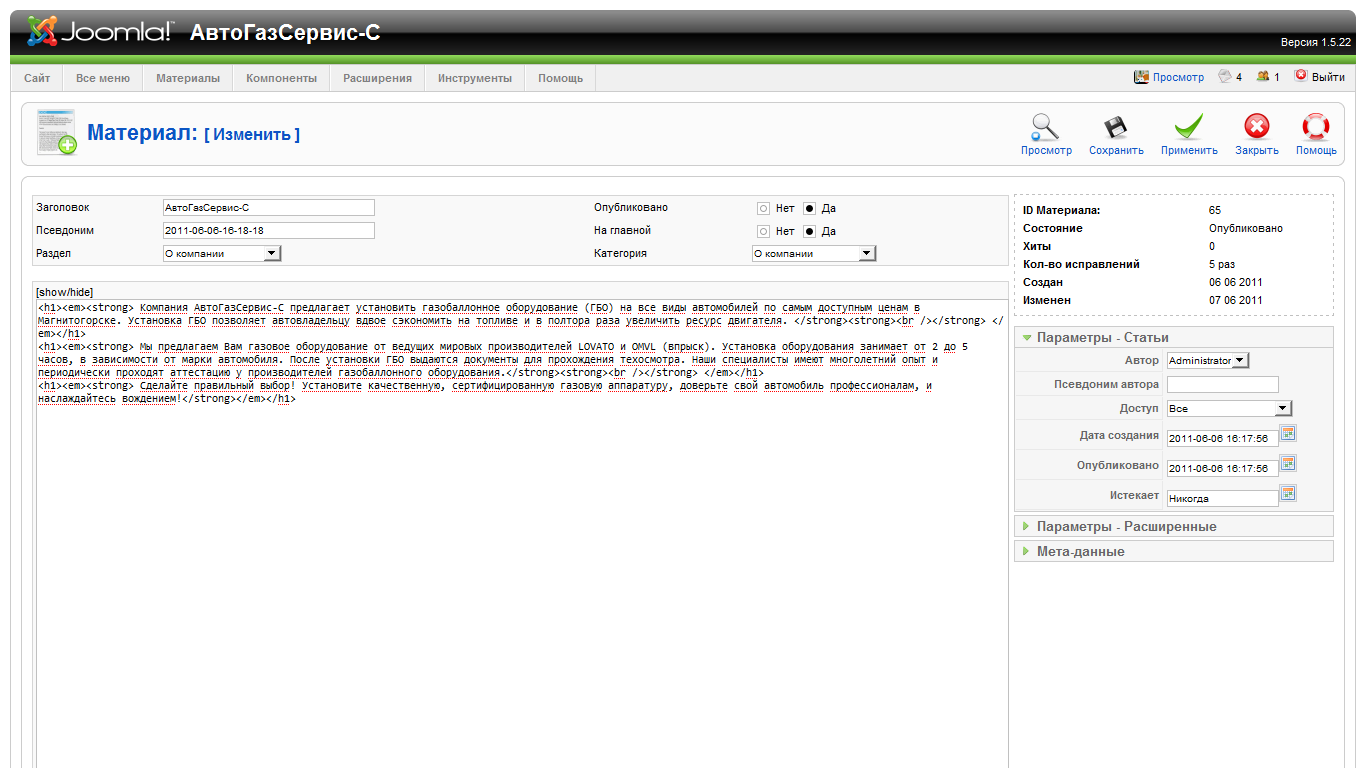Click the Дата создания date field
The height and width of the screenshot is (768, 1366).
pos(1223,438)
